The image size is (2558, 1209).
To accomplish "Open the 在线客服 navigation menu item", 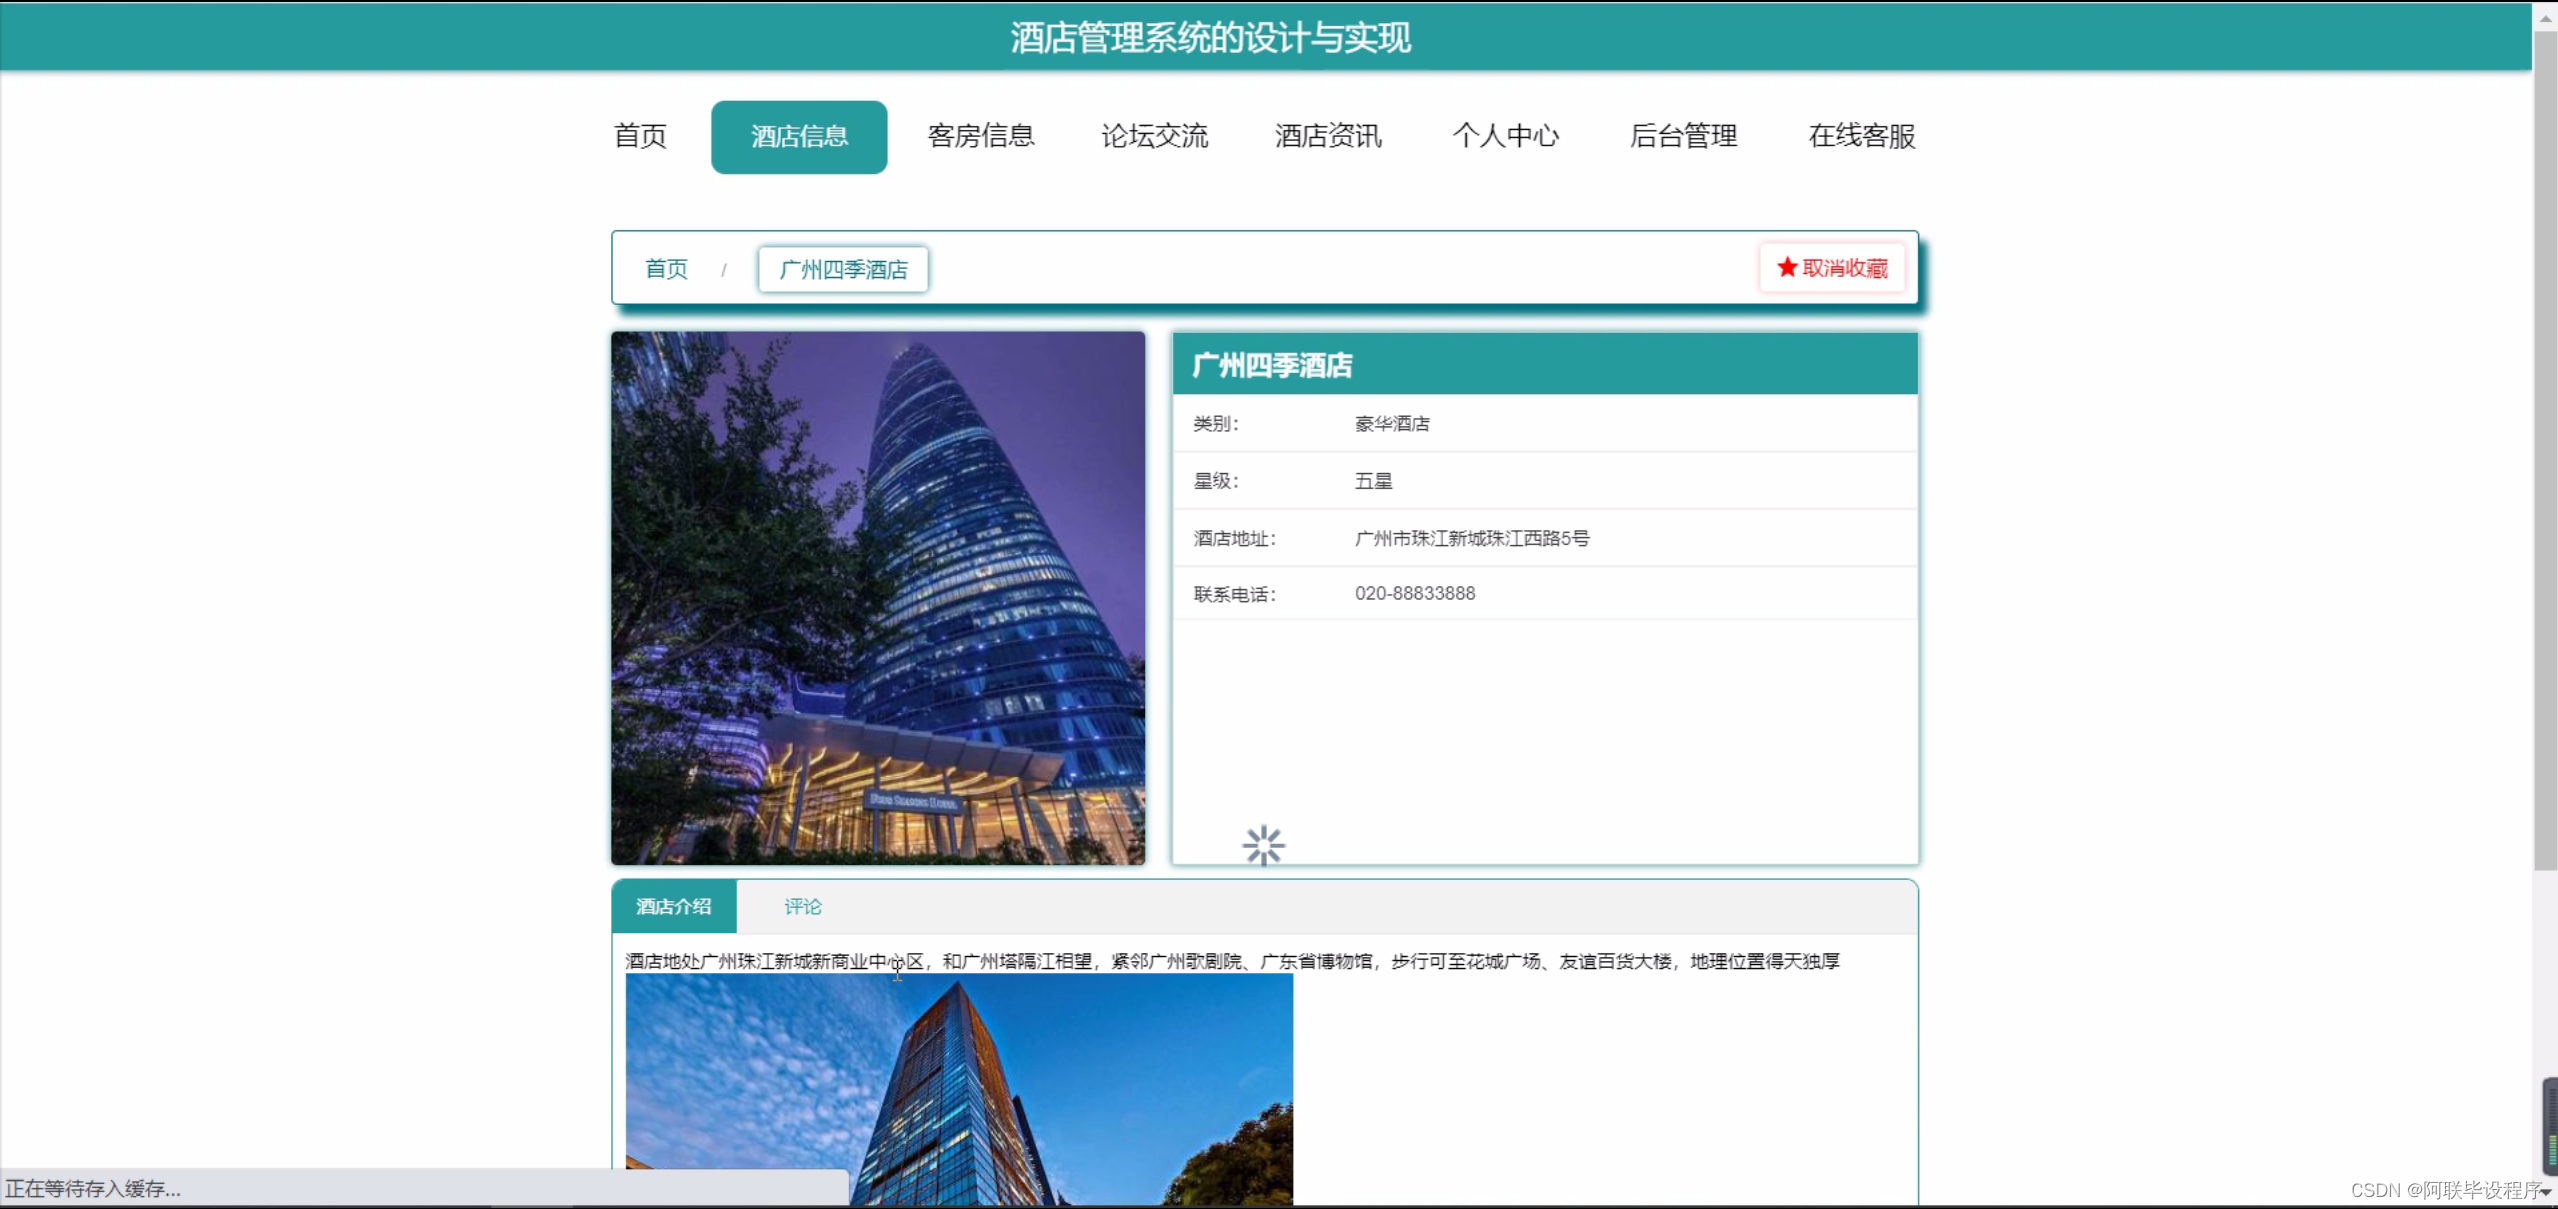I will [1861, 136].
